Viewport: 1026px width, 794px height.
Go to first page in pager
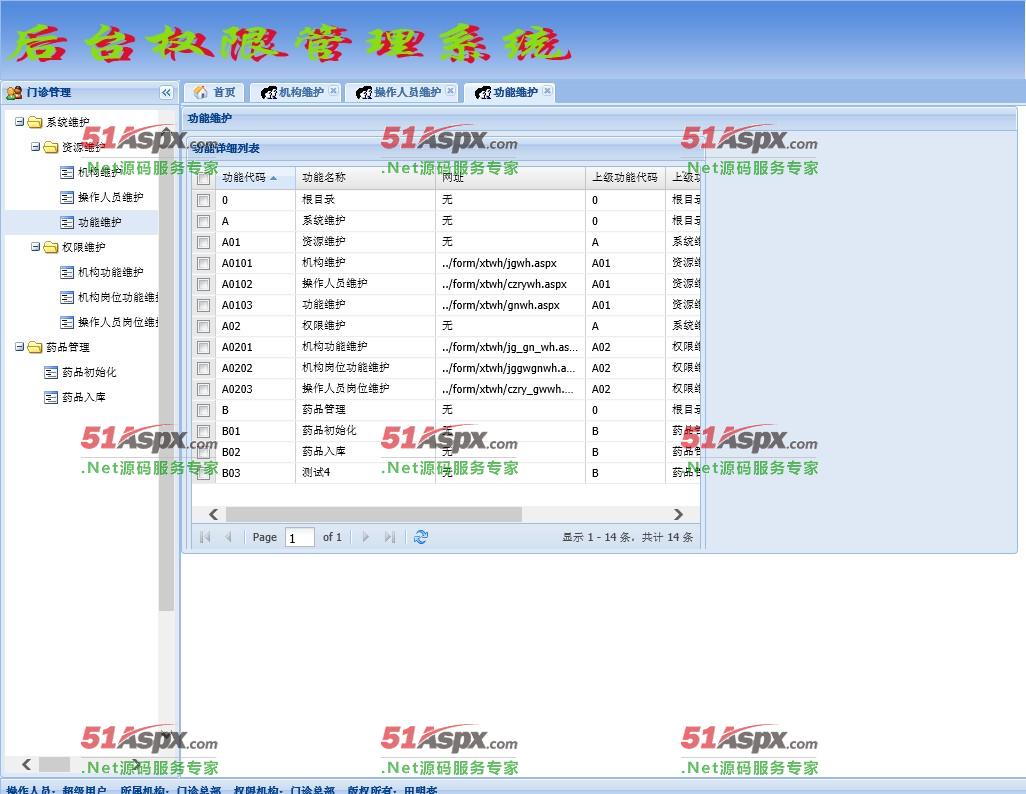[x=205, y=537]
